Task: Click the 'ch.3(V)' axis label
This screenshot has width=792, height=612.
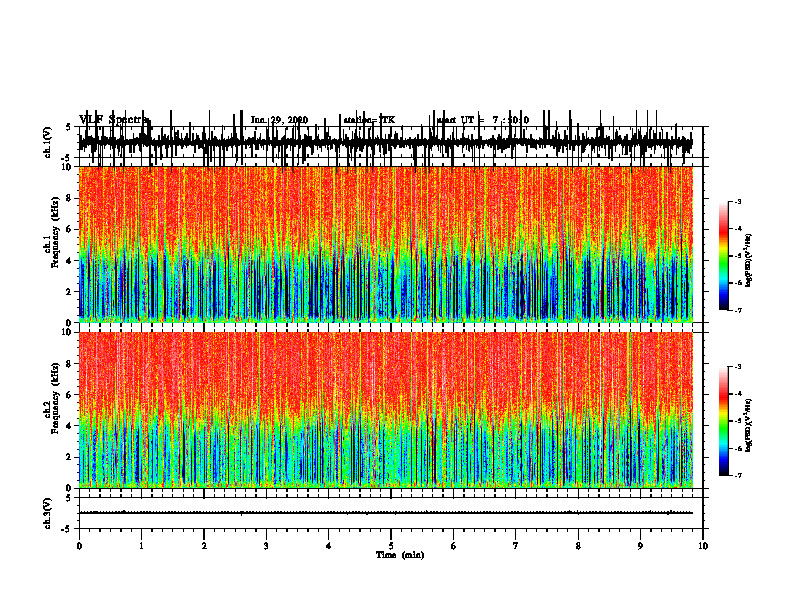Action: click(x=48, y=514)
